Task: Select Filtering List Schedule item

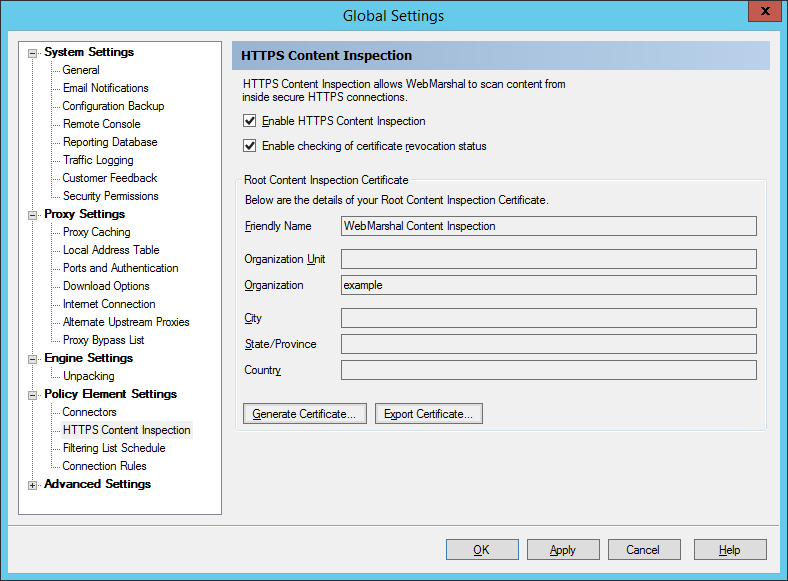Action: click(x=113, y=448)
